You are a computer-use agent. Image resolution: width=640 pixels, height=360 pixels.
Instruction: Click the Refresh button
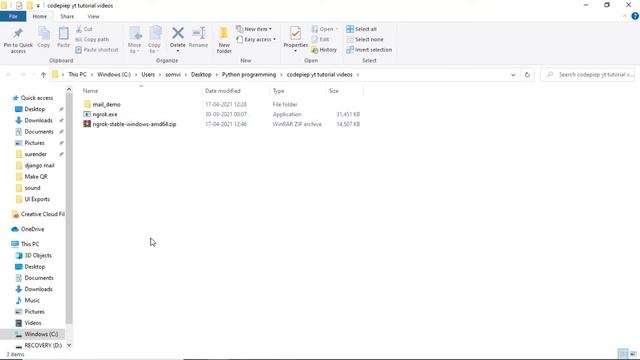pos(527,75)
